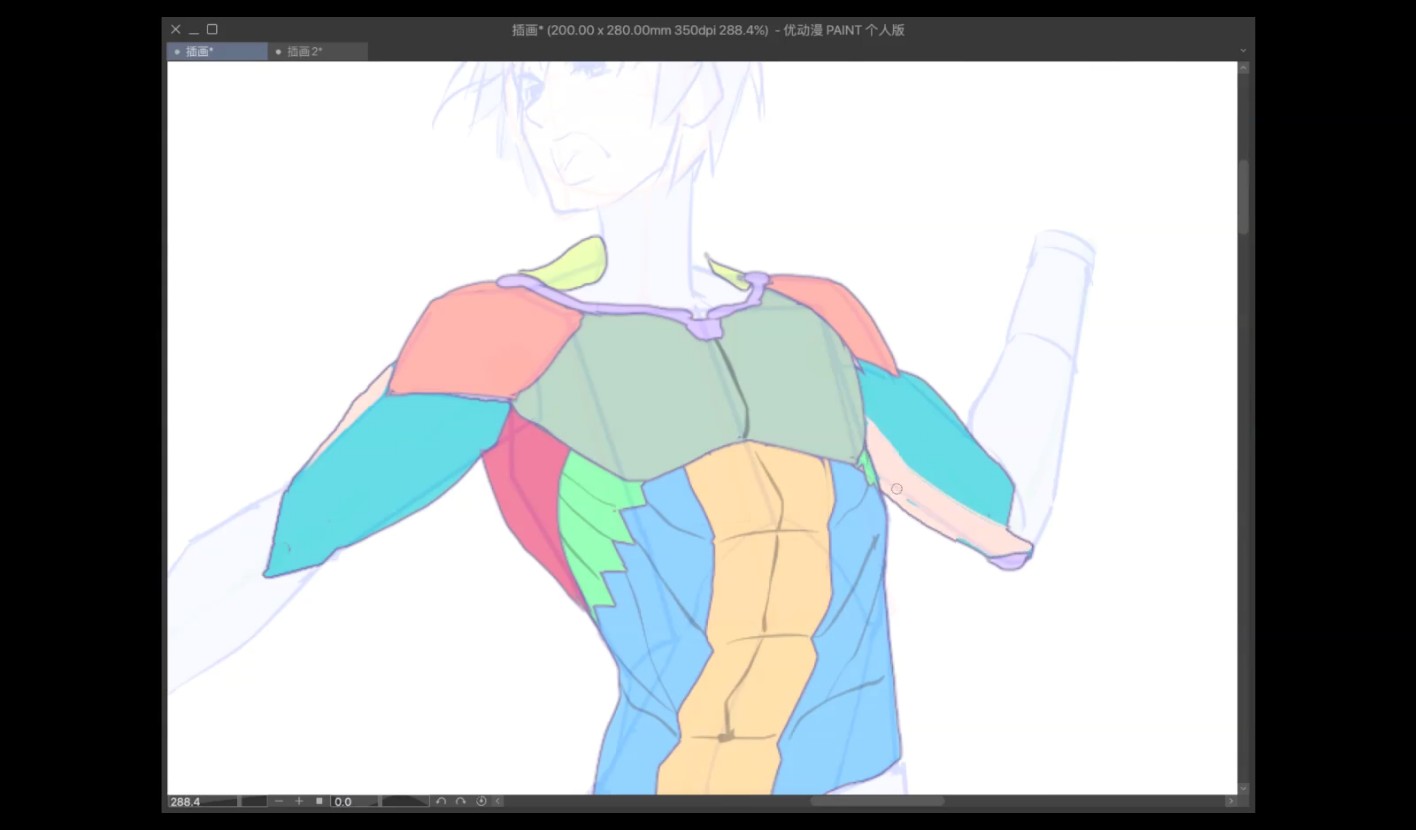
Task: Expand the tab list chevron at top right
Action: click(x=1243, y=51)
